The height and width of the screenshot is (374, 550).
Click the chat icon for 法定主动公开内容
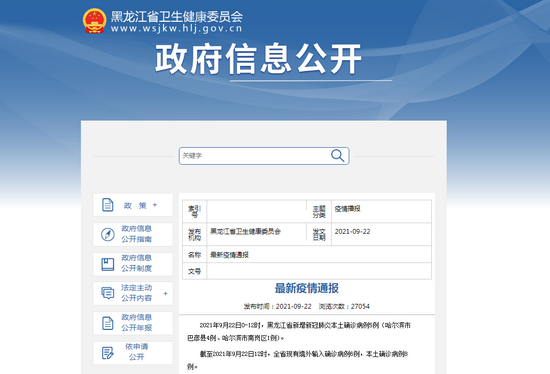click(108, 293)
